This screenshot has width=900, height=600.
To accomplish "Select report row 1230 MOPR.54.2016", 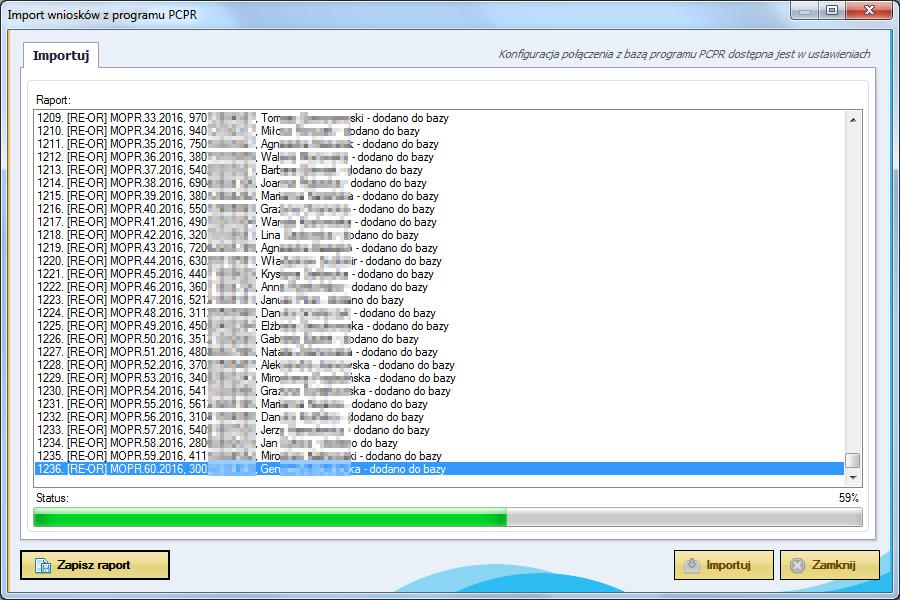I will pos(439,392).
